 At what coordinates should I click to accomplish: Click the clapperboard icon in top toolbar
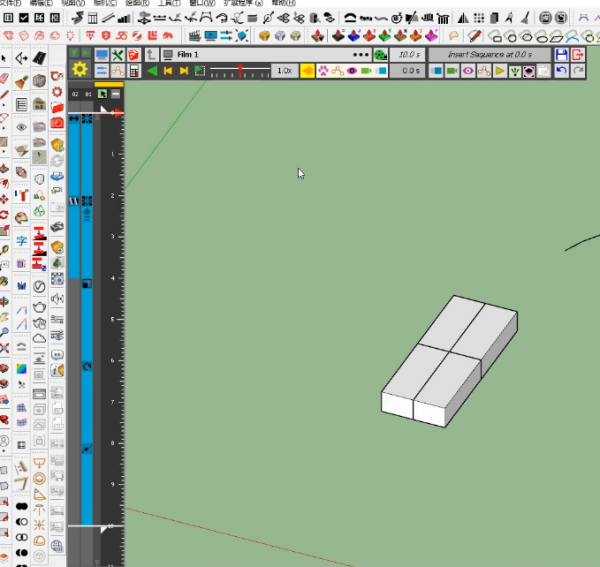tap(195, 36)
